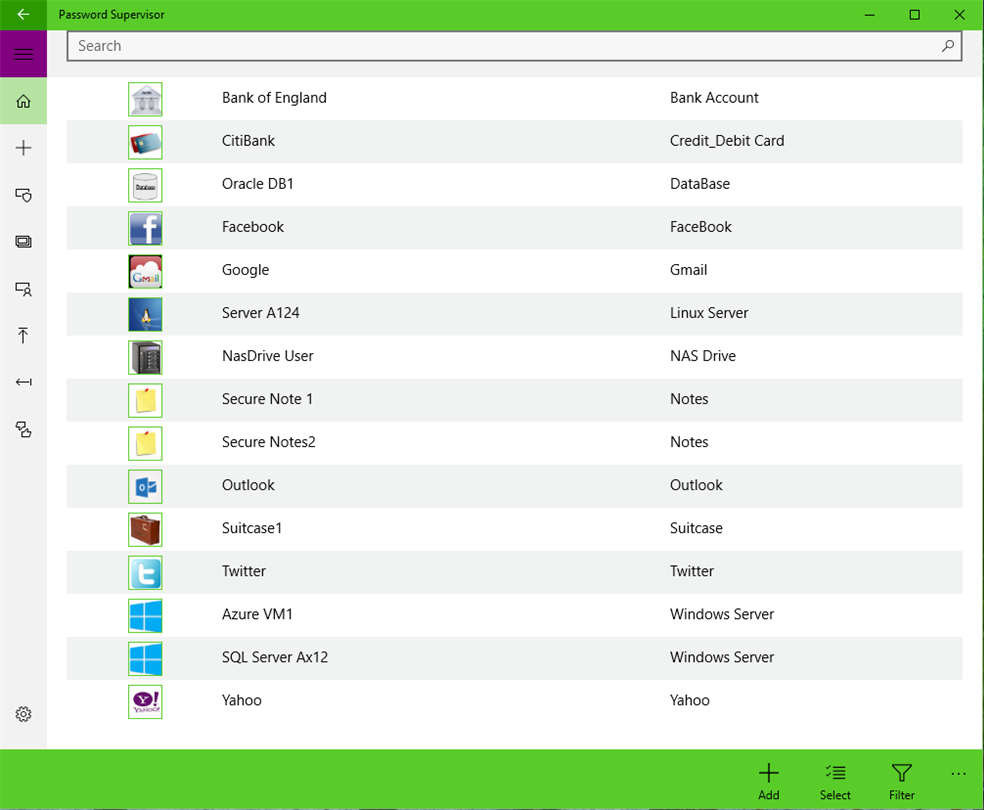
Task: Click the search magnifier icon
Action: click(948, 46)
